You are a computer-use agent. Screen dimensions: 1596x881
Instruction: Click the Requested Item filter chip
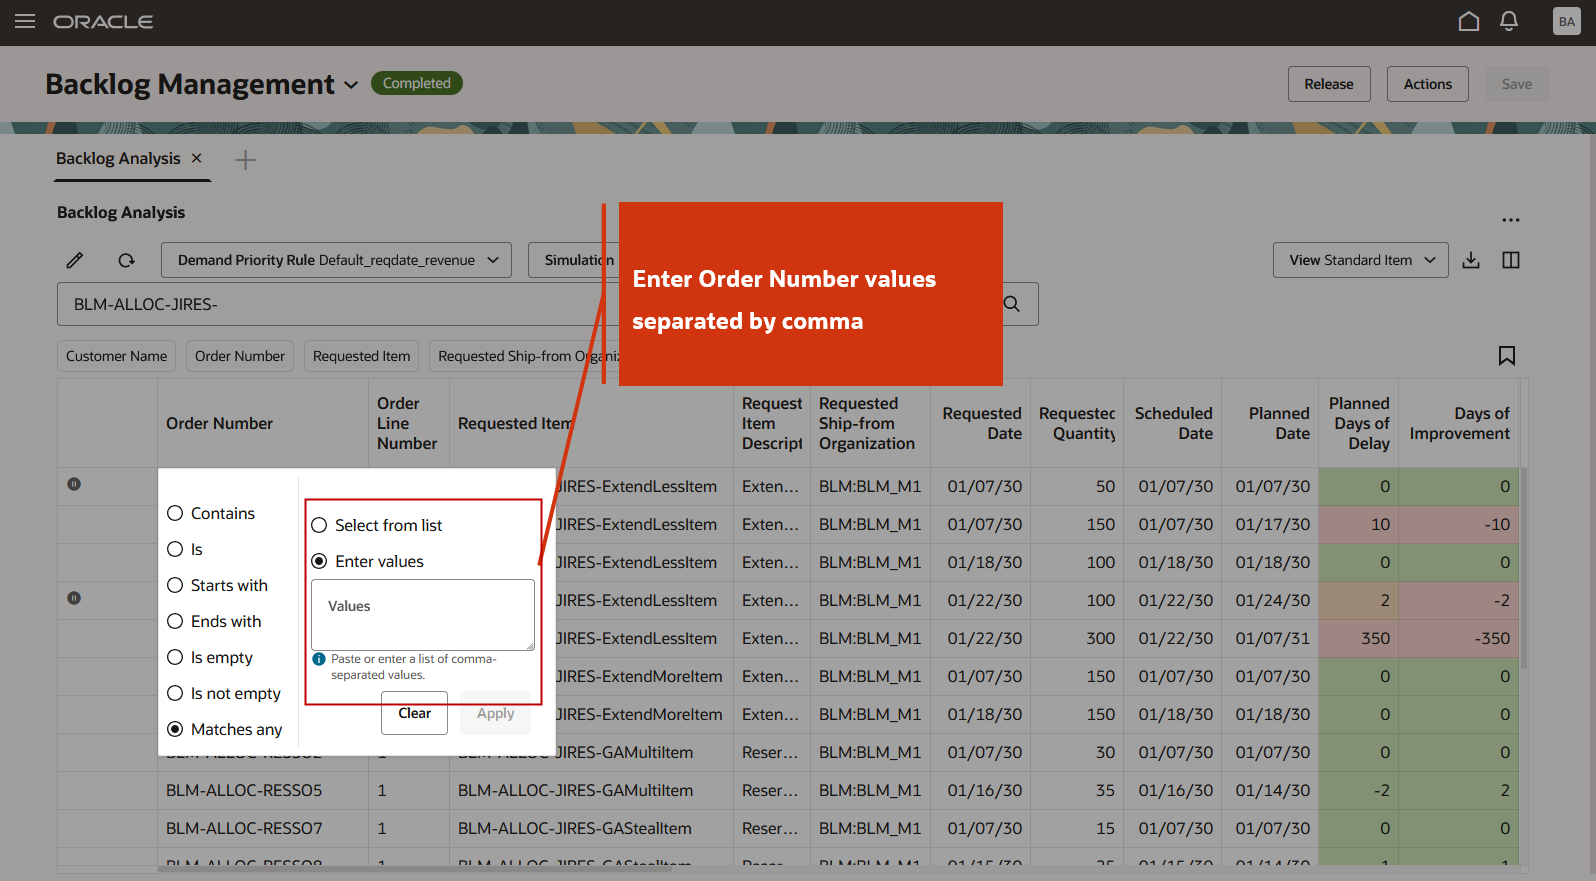pyautogui.click(x=362, y=356)
